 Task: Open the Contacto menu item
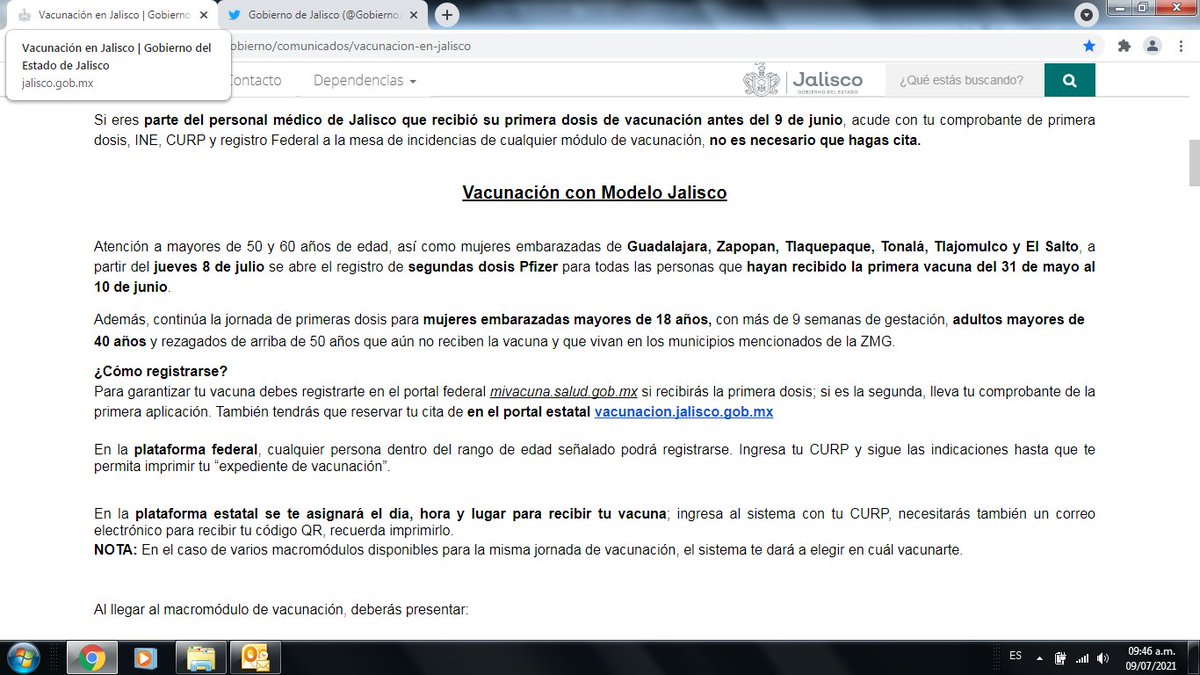256,80
